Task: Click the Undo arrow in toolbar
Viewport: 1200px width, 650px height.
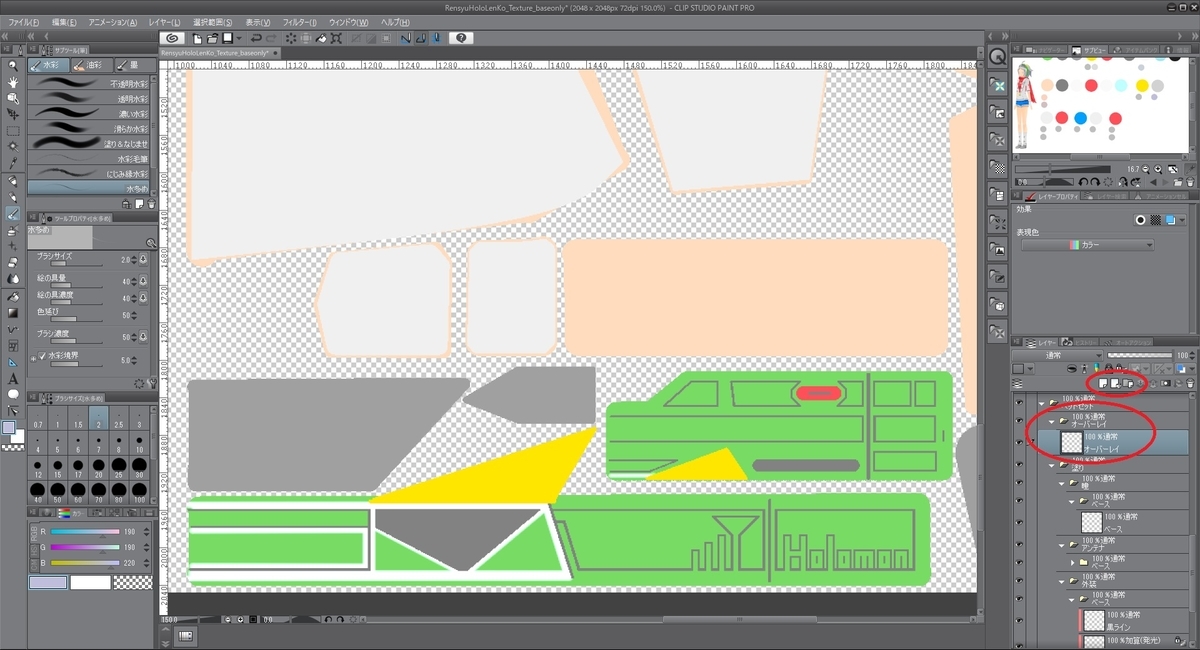Action: pyautogui.click(x=256, y=38)
